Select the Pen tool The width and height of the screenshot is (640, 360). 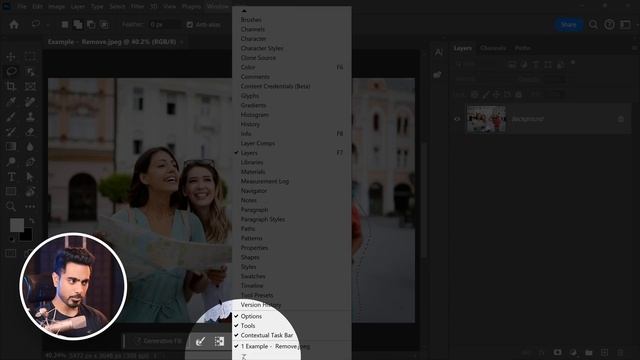pos(30,162)
